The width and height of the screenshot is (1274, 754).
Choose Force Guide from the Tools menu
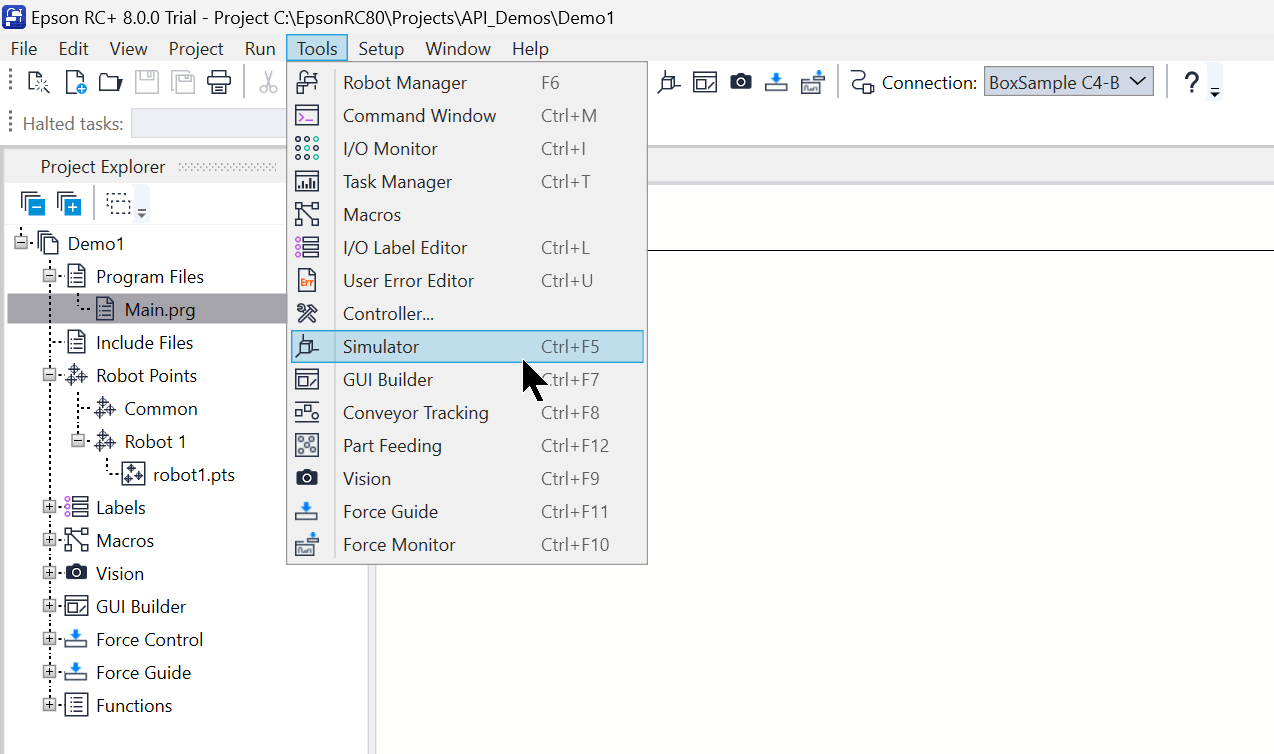click(467, 512)
